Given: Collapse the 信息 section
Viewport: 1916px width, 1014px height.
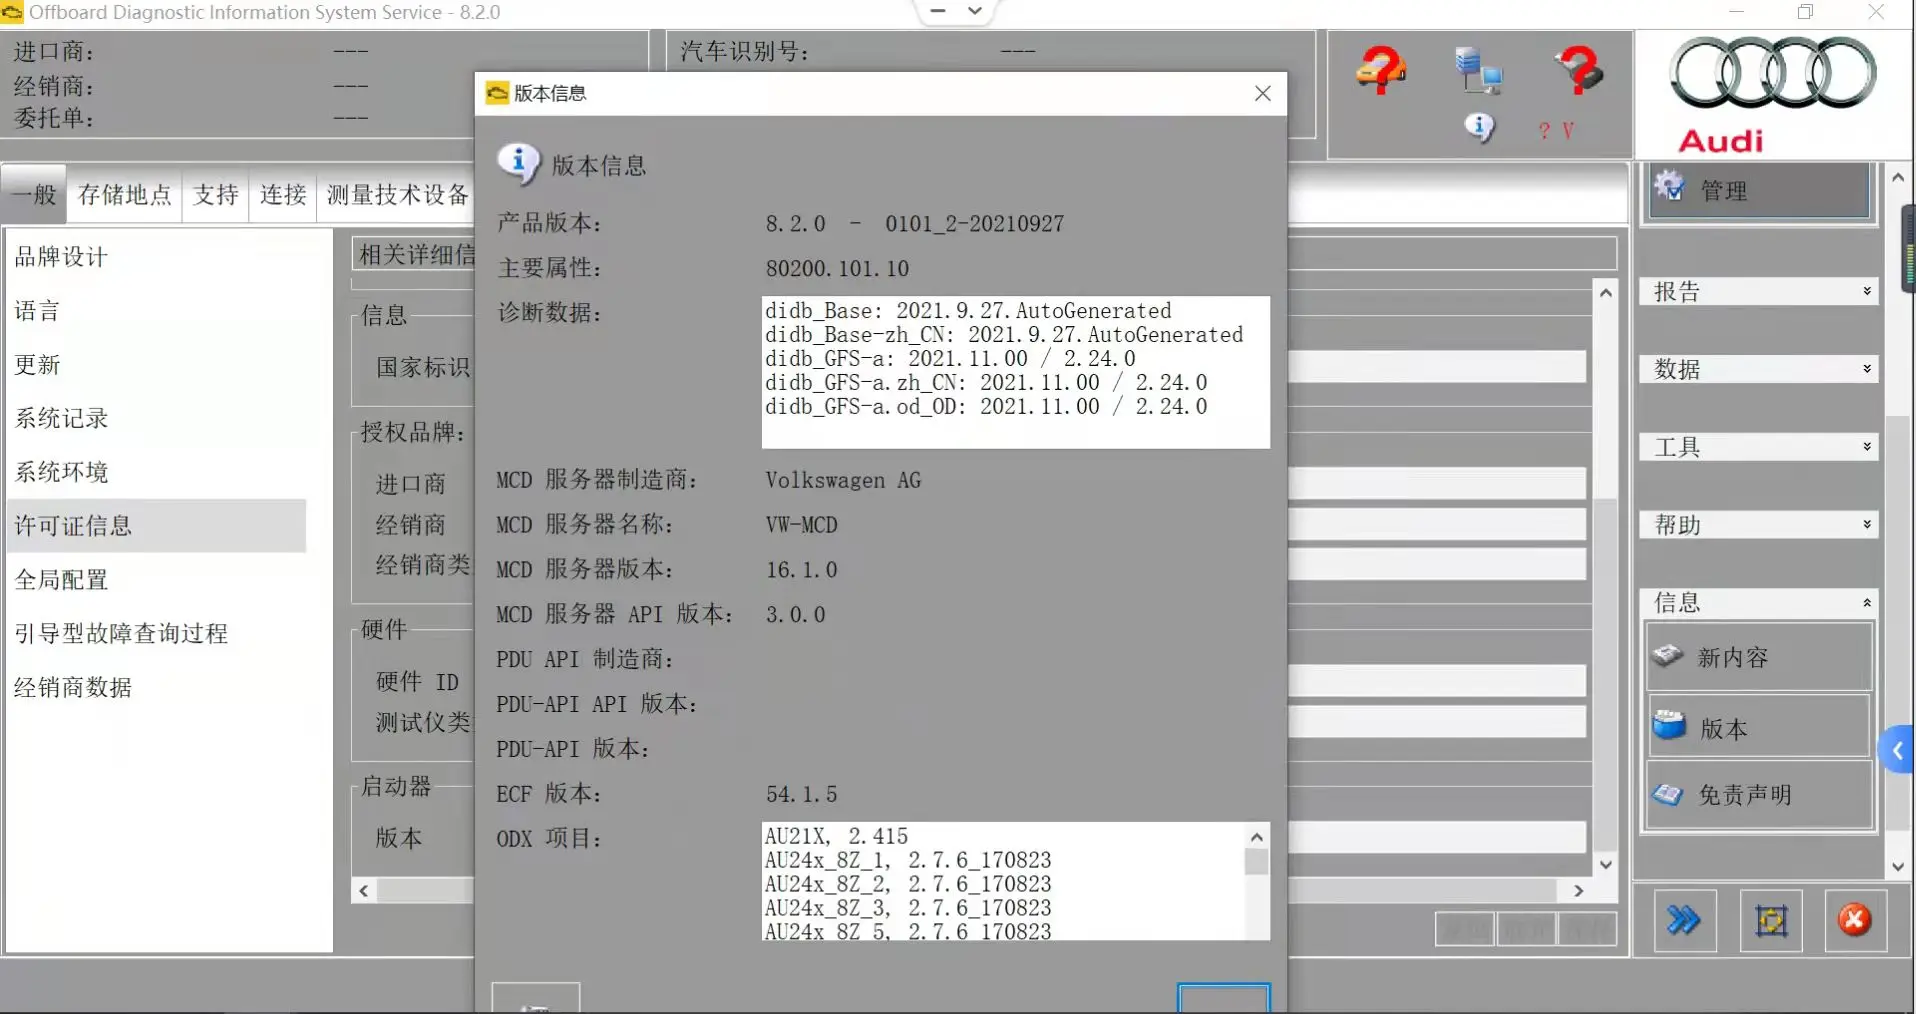Looking at the screenshot, I should coord(1759,603).
